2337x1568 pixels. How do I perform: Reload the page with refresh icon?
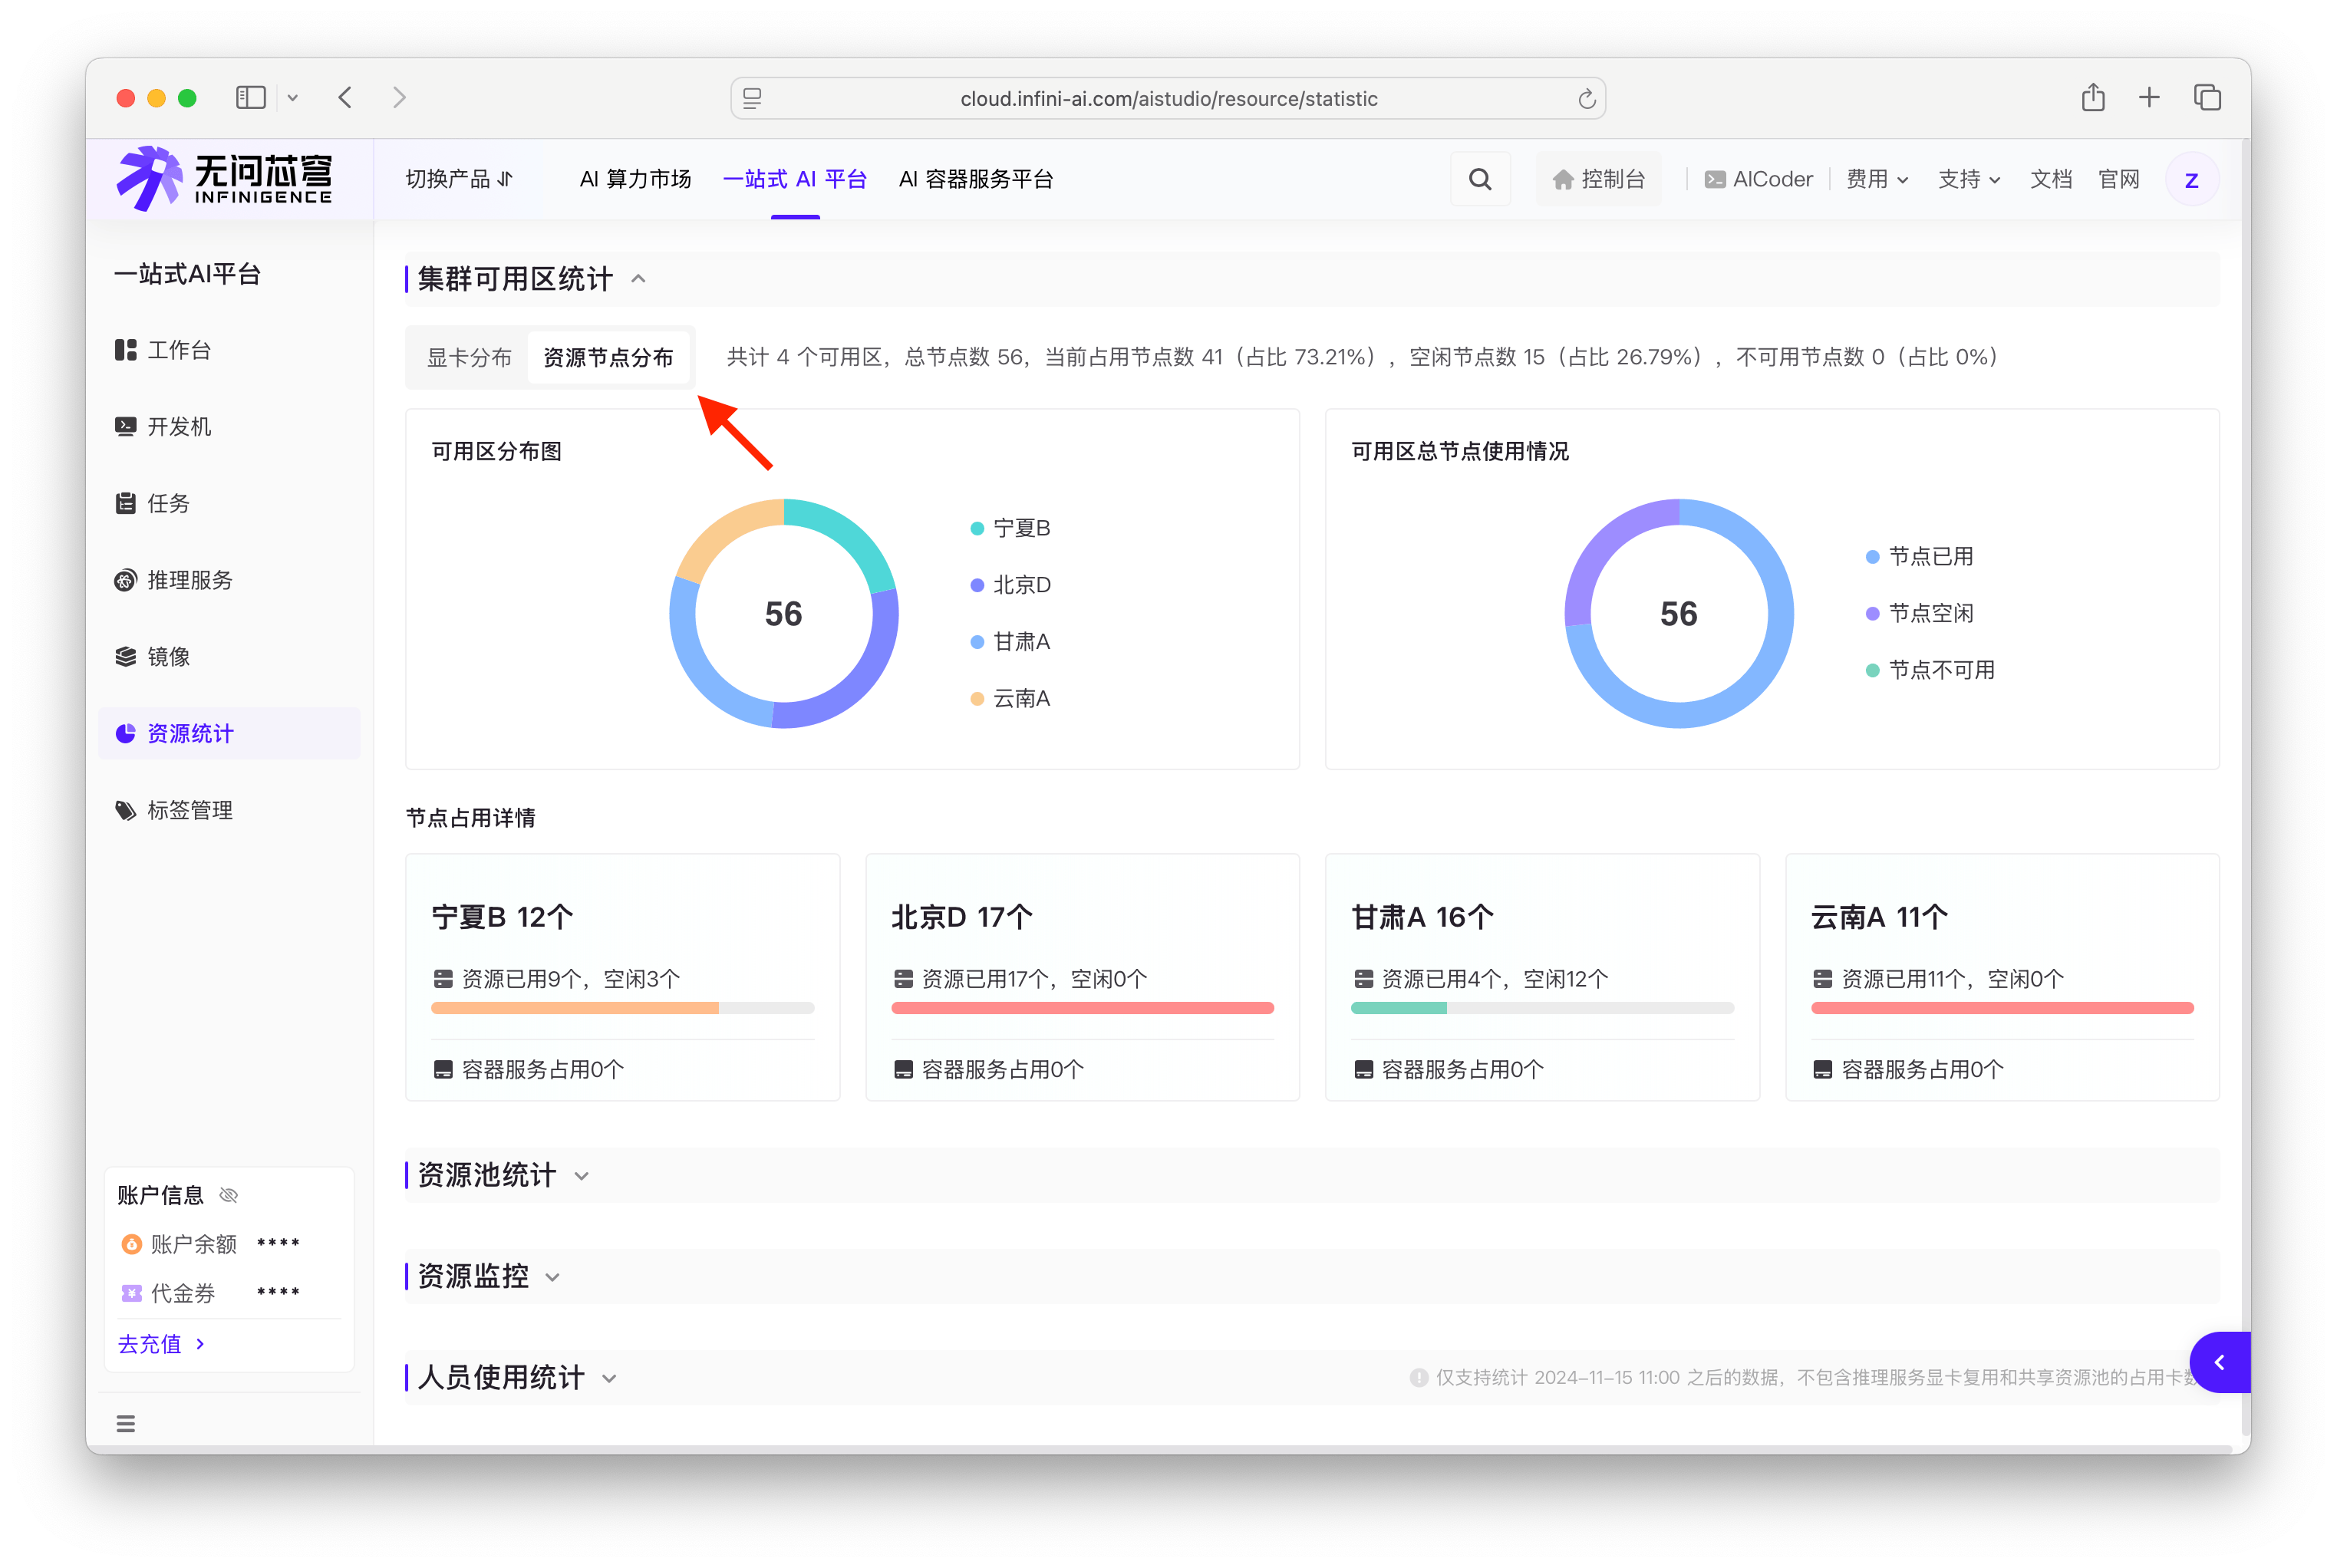(1586, 99)
